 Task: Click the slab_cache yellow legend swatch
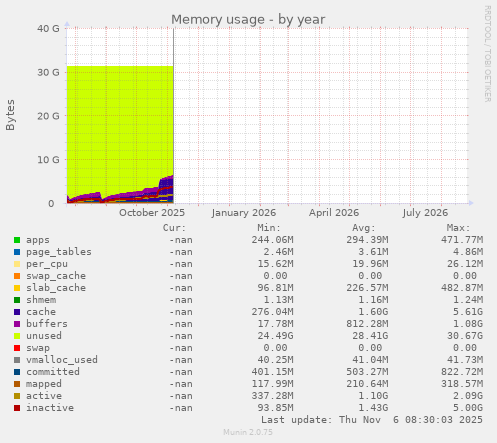(17, 288)
